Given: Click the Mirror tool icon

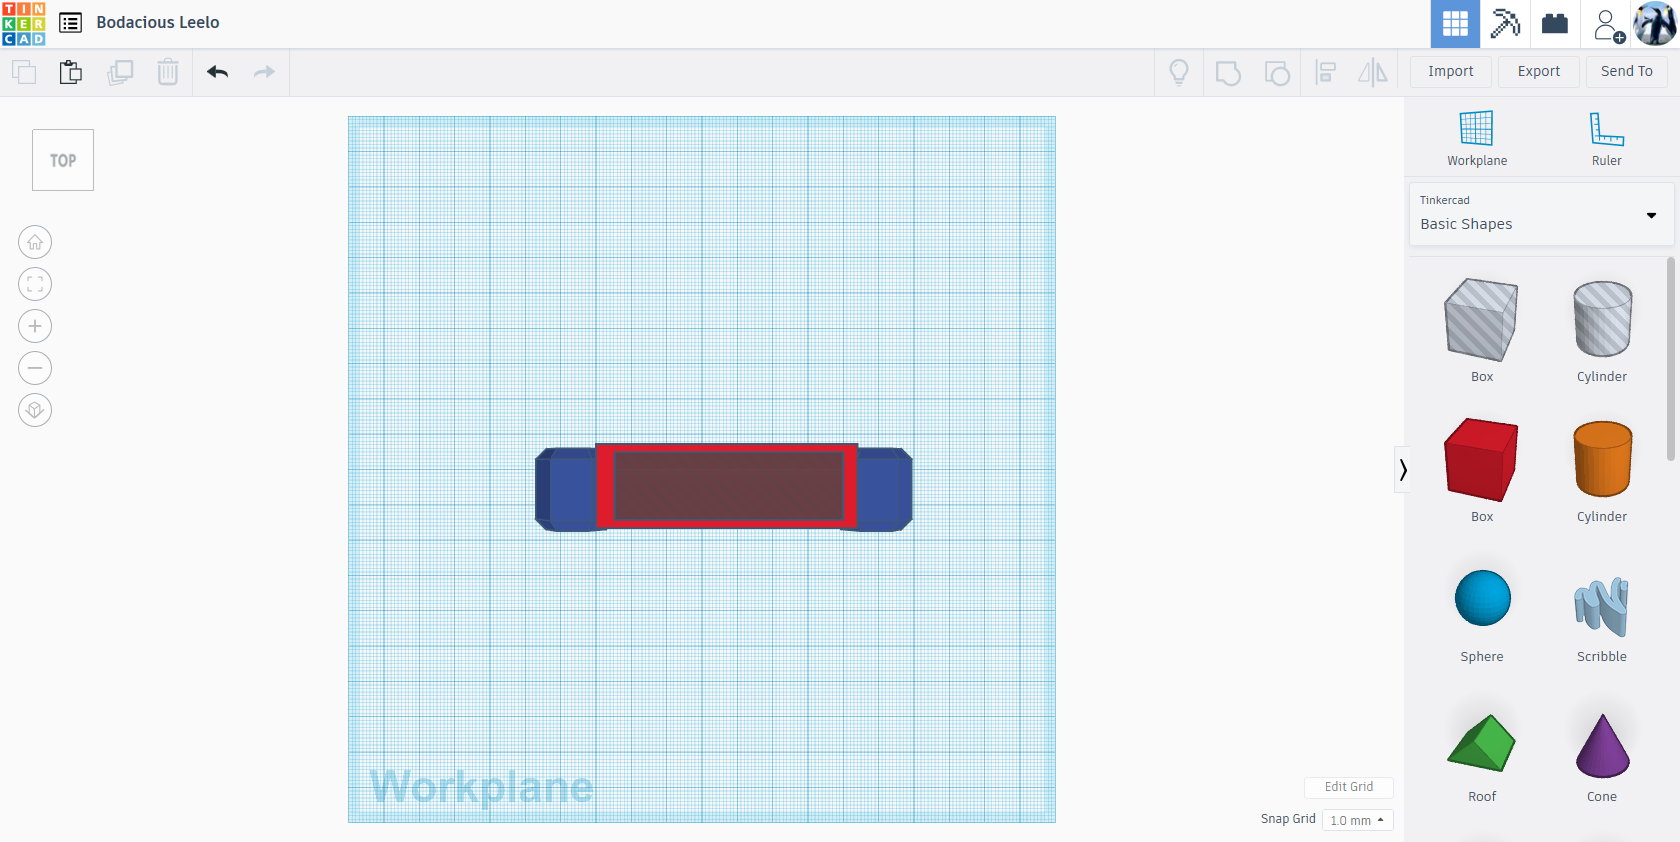Looking at the screenshot, I should pyautogui.click(x=1373, y=72).
